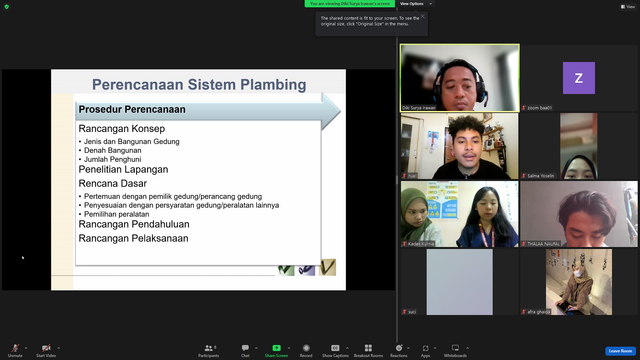Select the zoom baa01 participant tile

[x=579, y=78]
